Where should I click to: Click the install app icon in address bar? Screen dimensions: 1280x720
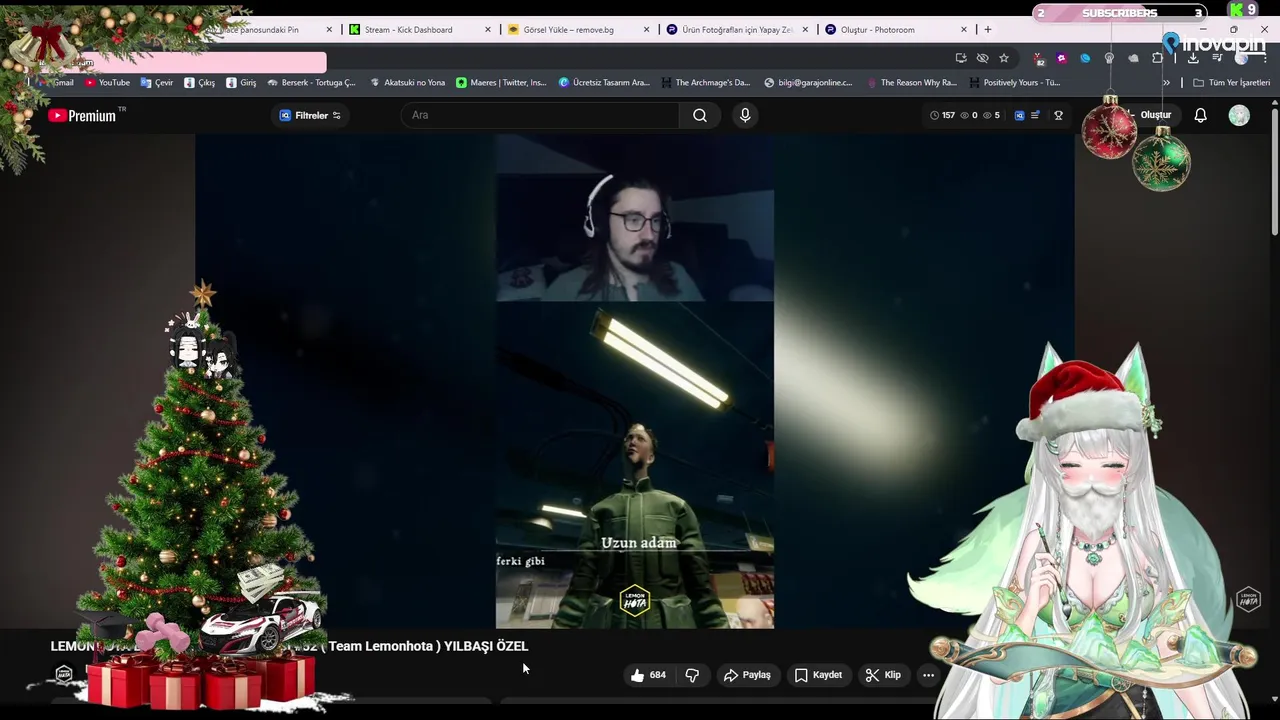click(961, 58)
